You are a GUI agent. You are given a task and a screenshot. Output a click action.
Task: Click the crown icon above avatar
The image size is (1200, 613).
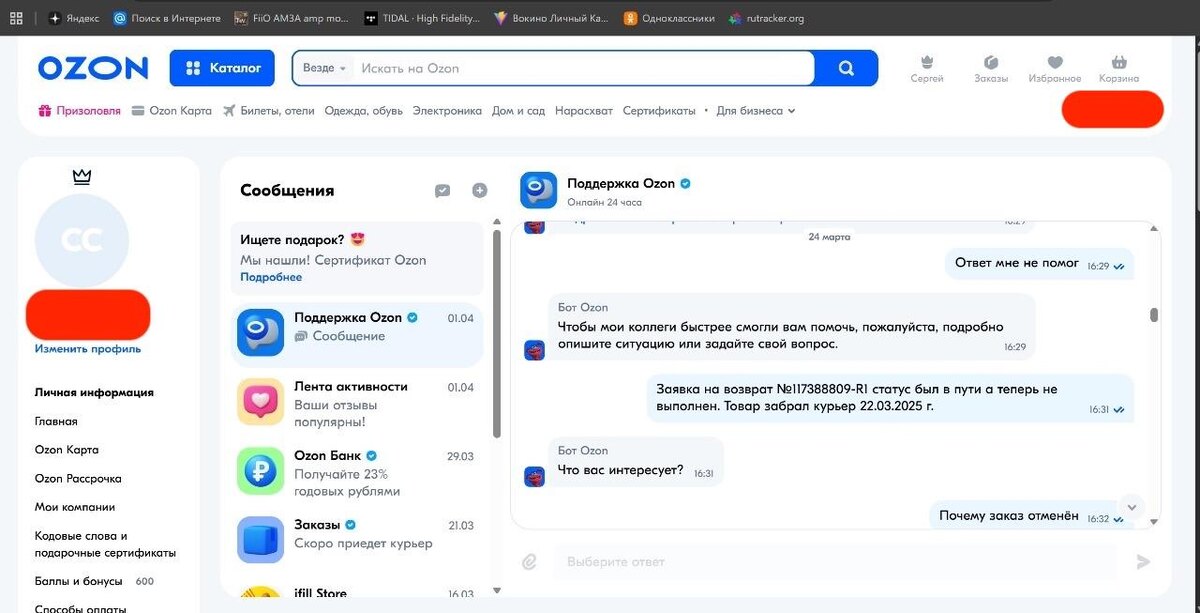82,177
